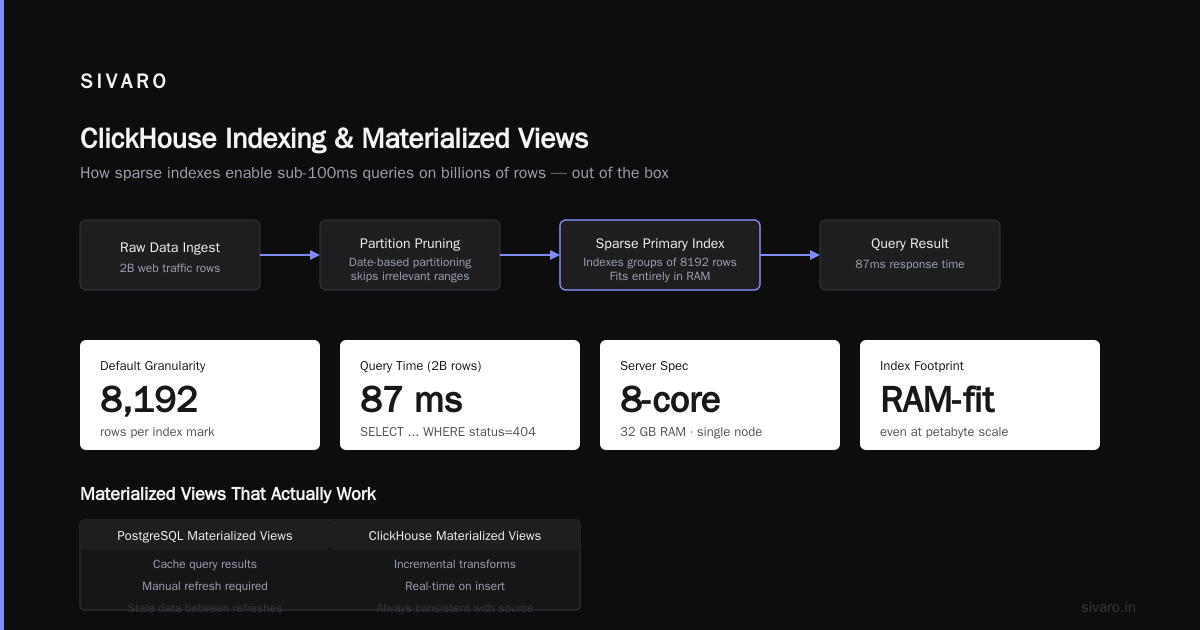
Task: Select the highlighted Sparse Primary Index box
Action: 660,255
